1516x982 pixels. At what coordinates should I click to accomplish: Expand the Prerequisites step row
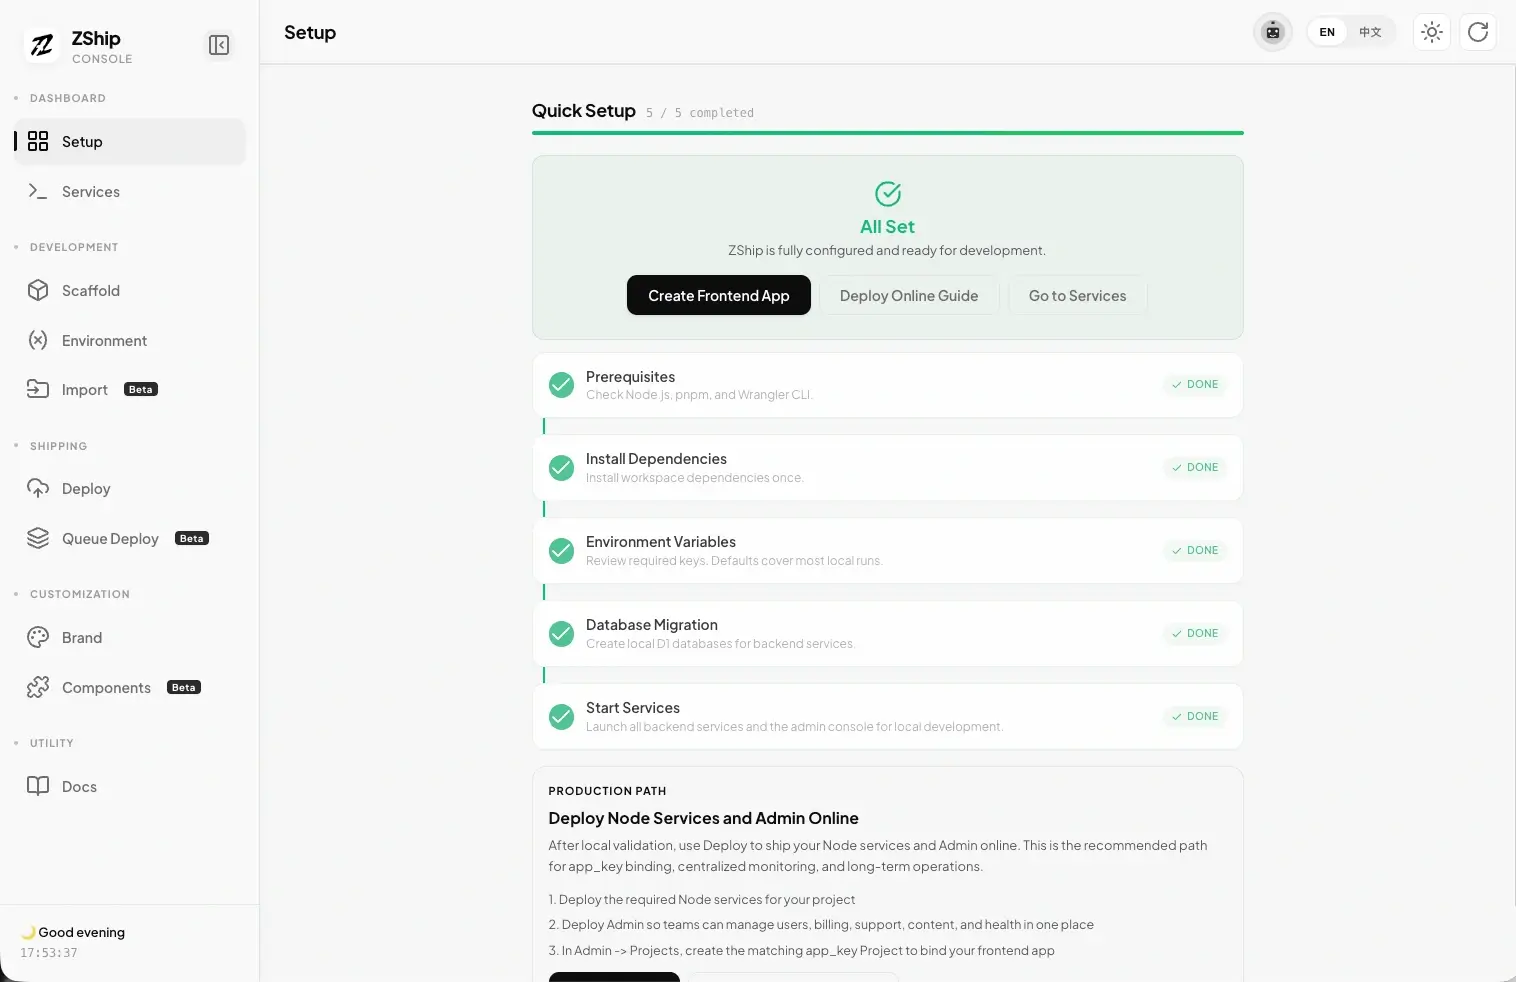coord(888,385)
